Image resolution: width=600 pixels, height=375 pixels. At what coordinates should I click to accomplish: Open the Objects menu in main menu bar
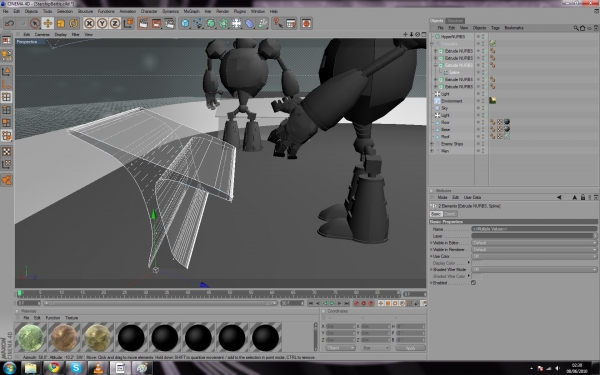[x=31, y=11]
